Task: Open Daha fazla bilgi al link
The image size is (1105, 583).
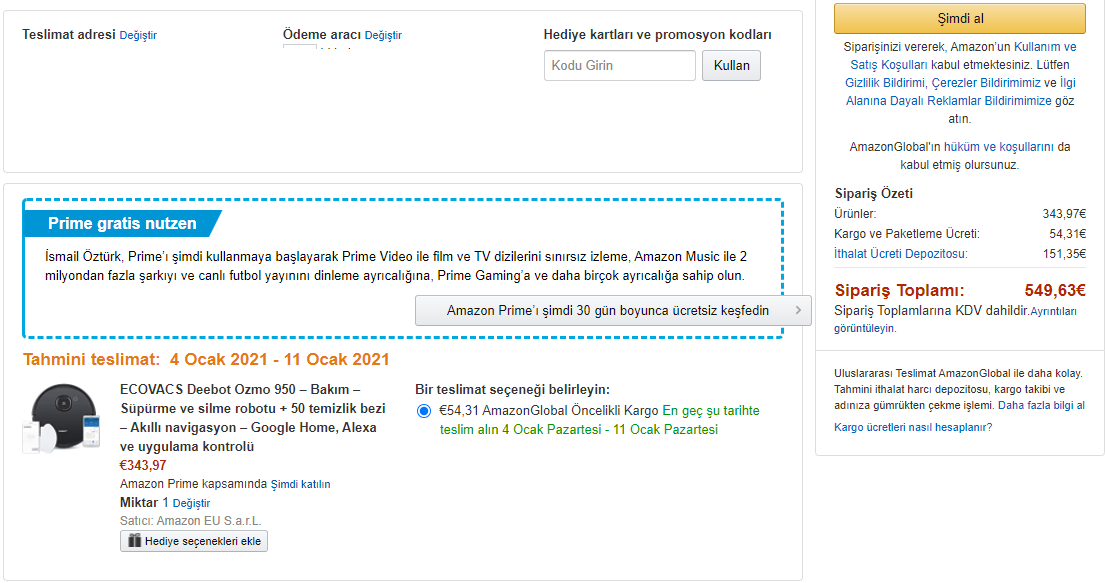Action: tap(1042, 405)
